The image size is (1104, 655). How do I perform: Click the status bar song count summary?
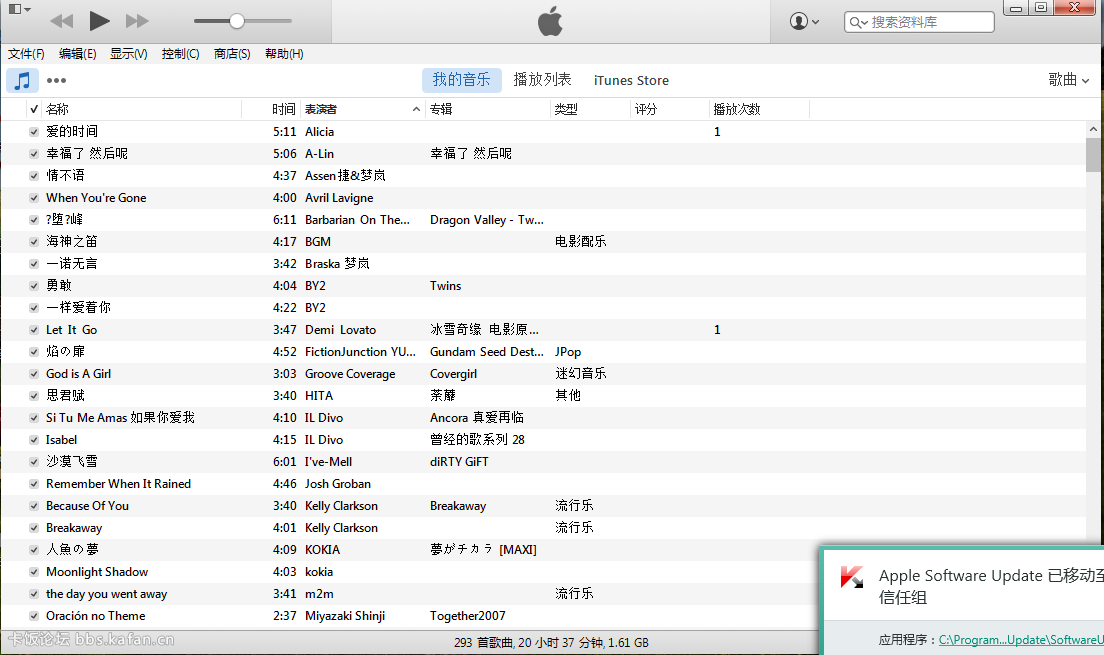551,642
